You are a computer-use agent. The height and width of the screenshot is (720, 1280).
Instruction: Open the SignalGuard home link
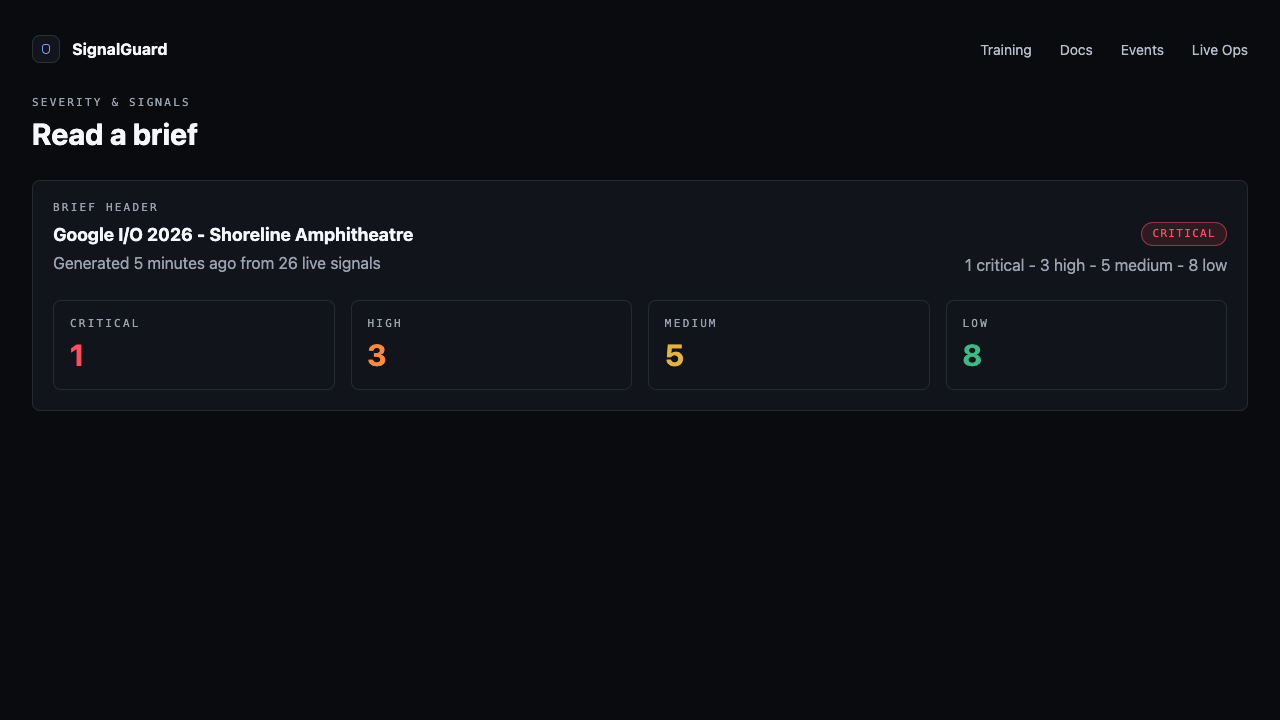100,49
